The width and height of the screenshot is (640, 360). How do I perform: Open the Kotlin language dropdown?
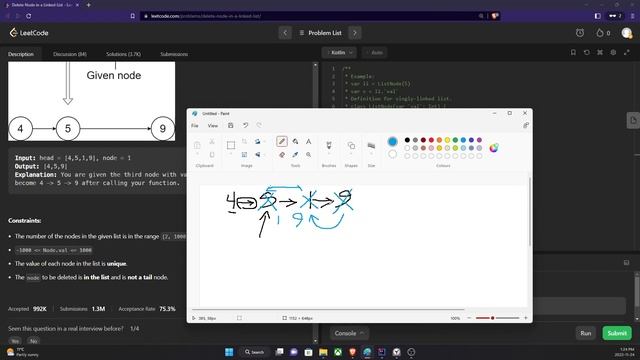click(339, 53)
